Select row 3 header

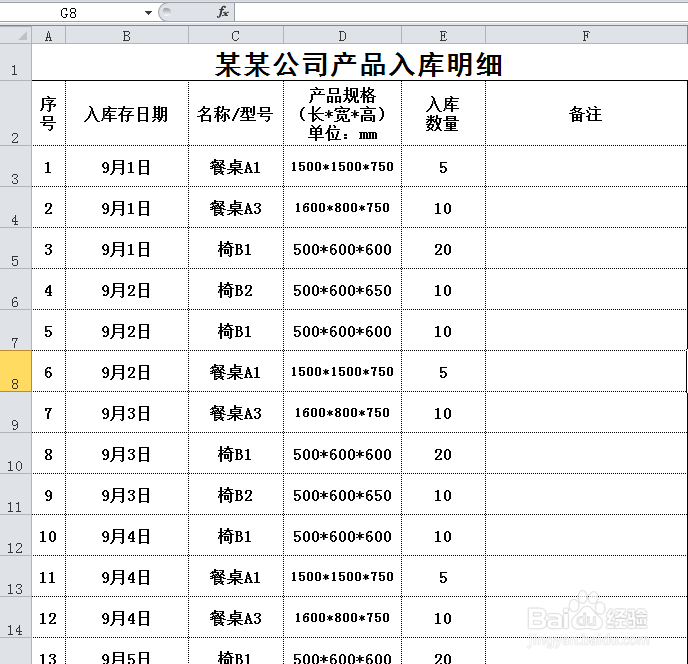[x=15, y=166]
